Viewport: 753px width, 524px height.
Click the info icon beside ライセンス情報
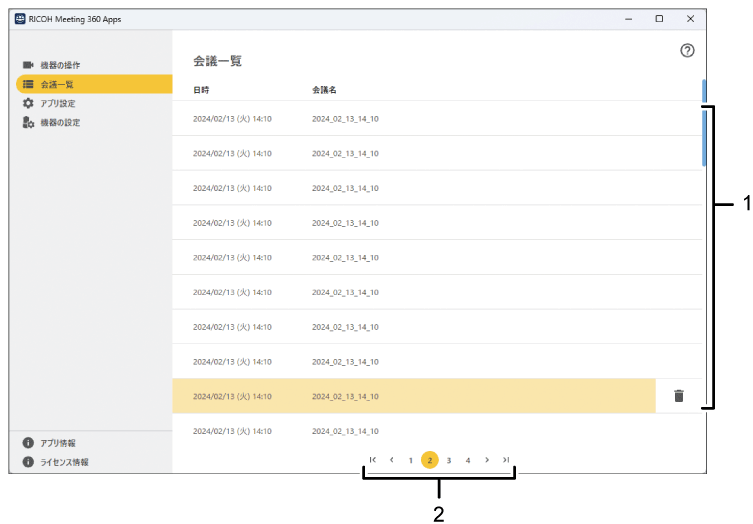point(28,462)
